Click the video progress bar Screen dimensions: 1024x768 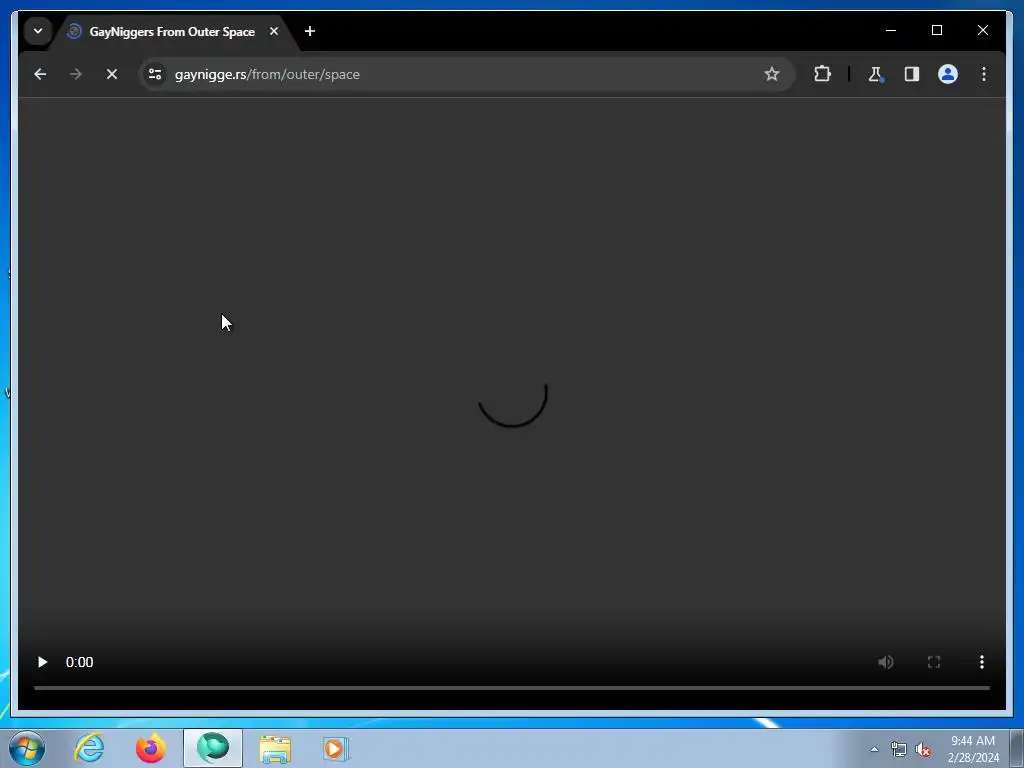pyautogui.click(x=512, y=688)
